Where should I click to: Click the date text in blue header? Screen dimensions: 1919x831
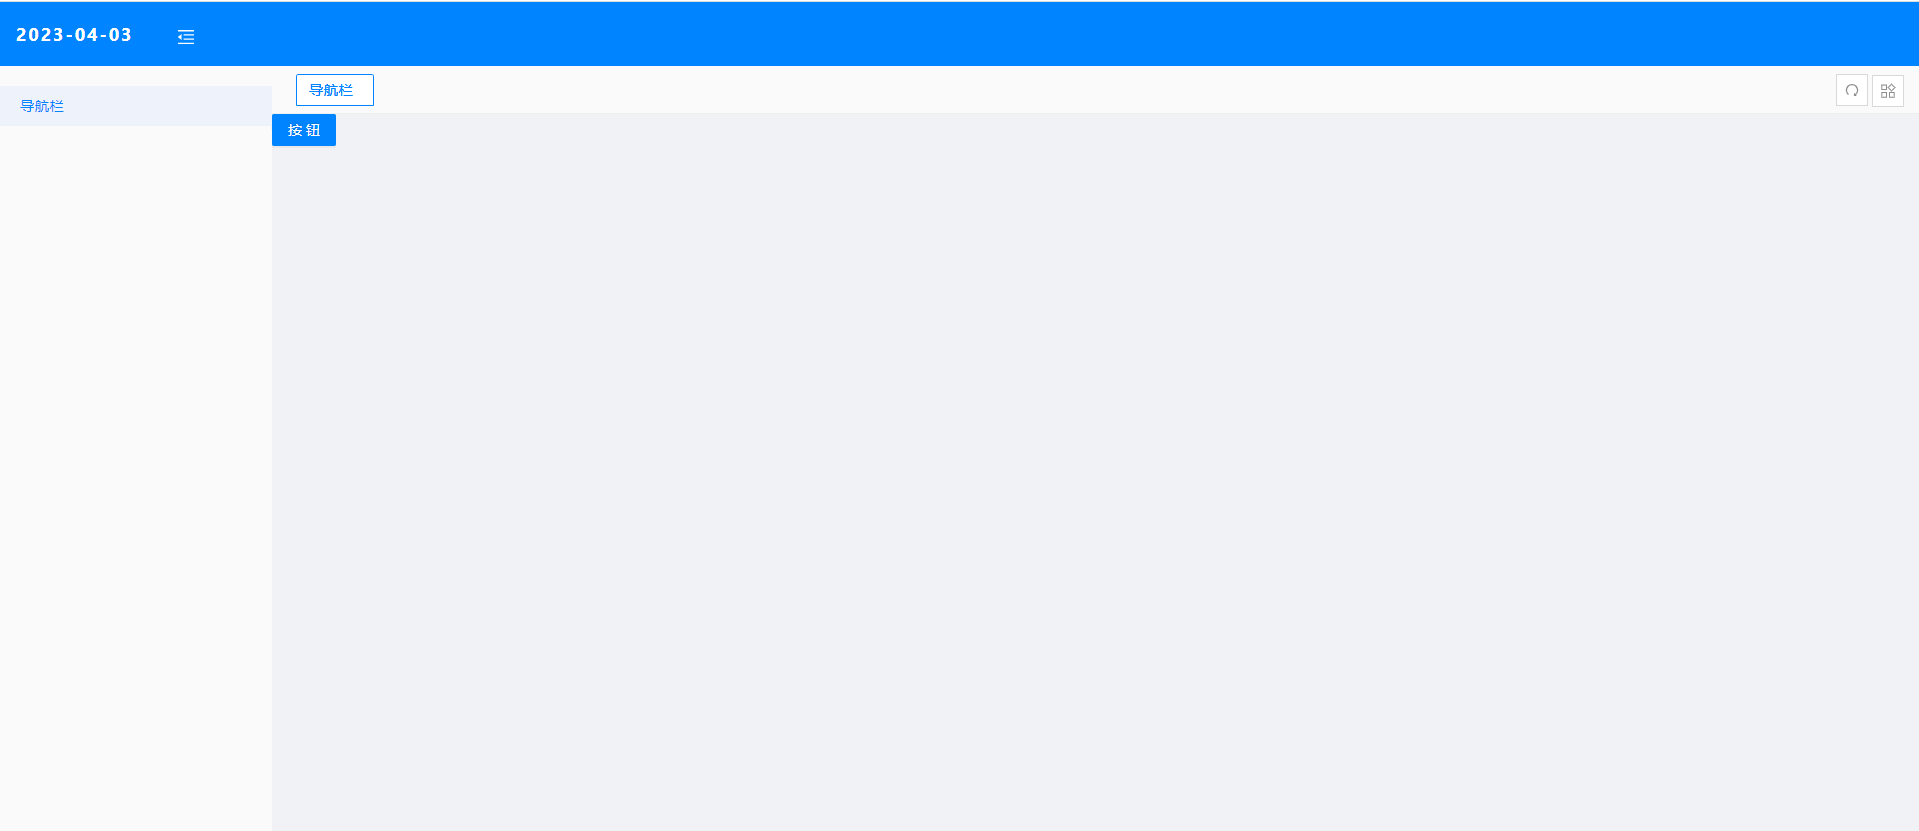click(x=74, y=35)
